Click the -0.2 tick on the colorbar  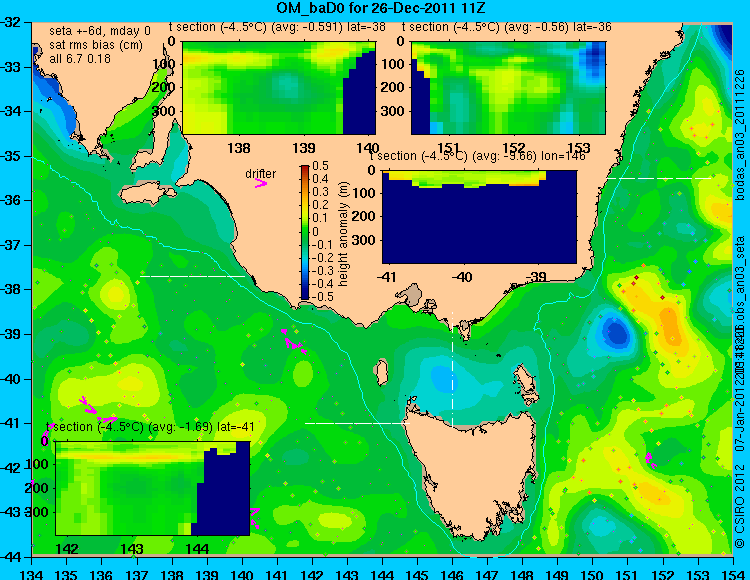pyautogui.click(x=321, y=257)
